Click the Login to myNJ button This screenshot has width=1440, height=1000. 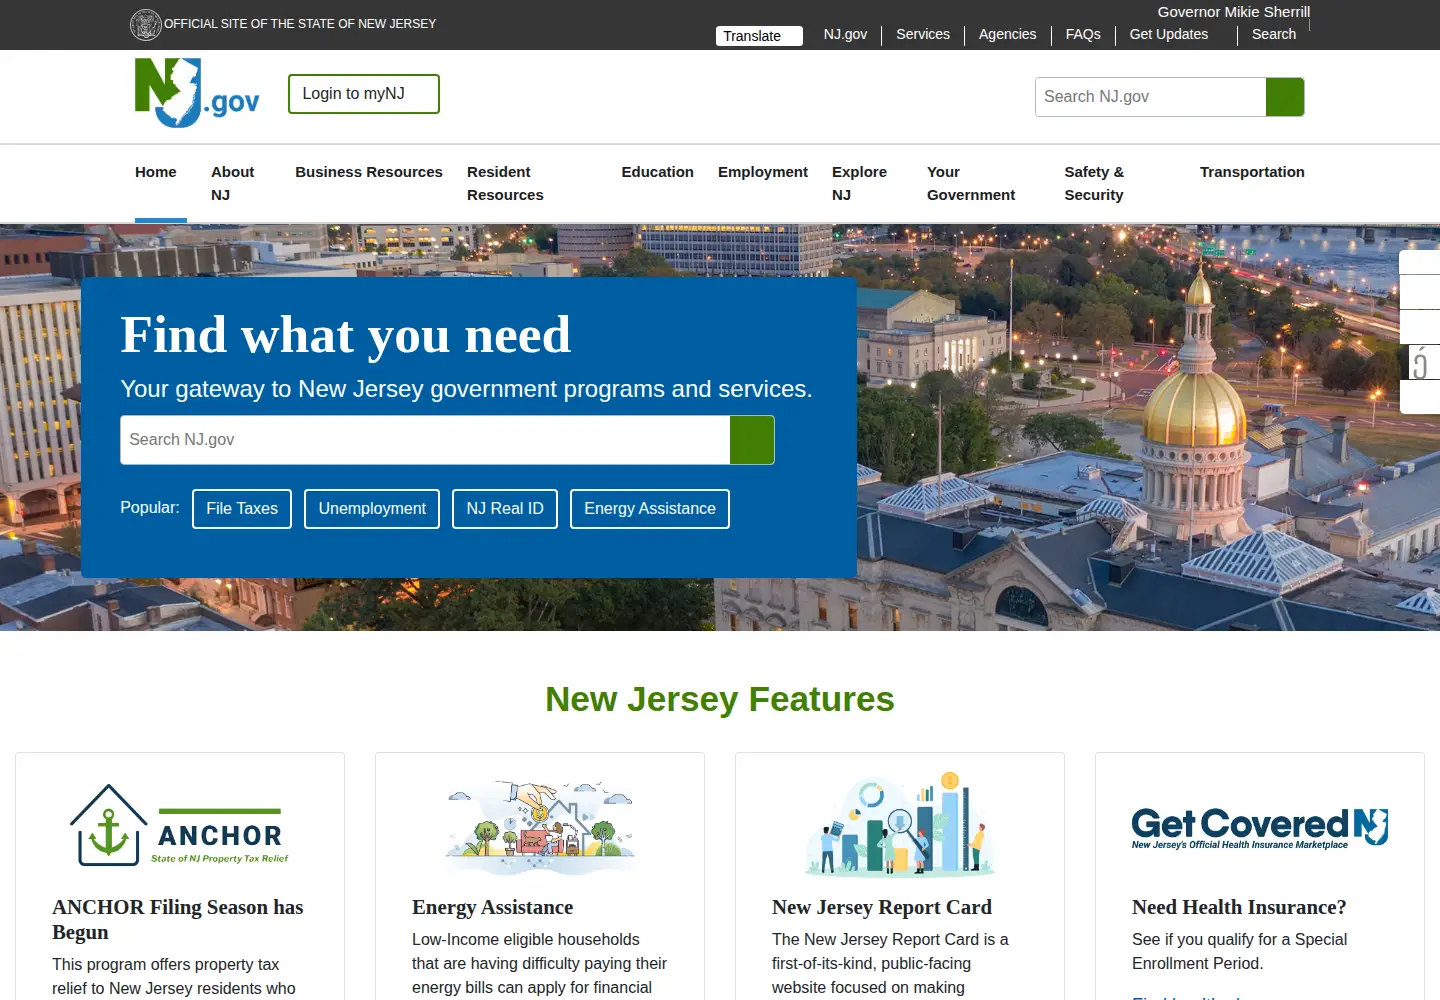click(364, 94)
